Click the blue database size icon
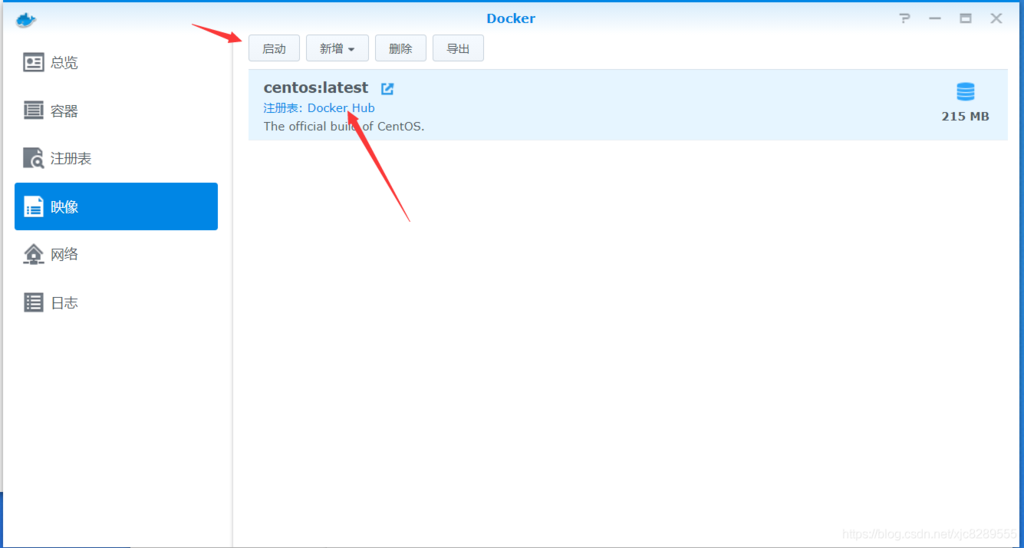The width and height of the screenshot is (1024, 548). tap(965, 92)
